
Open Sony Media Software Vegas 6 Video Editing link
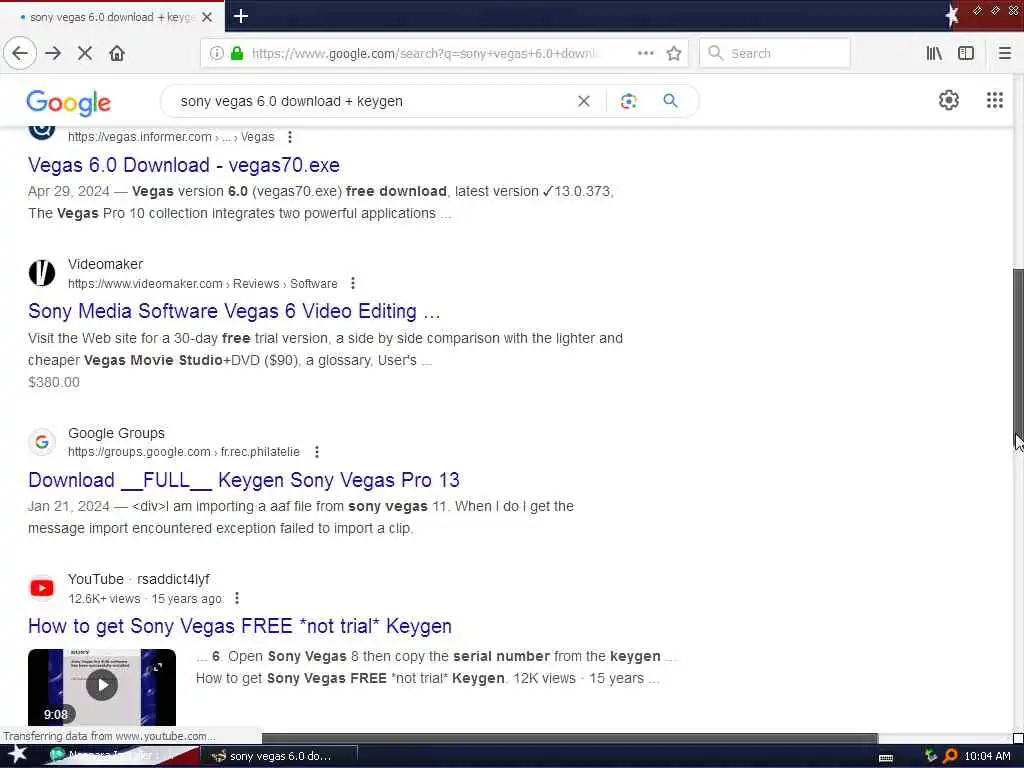[234, 311]
